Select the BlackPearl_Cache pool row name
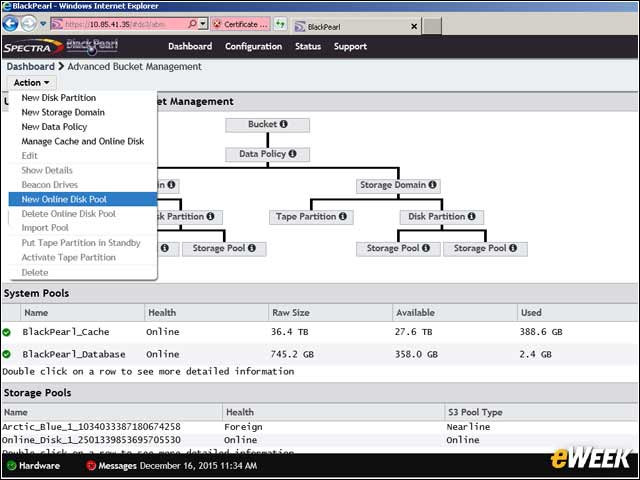The image size is (640, 480). click(x=66, y=332)
